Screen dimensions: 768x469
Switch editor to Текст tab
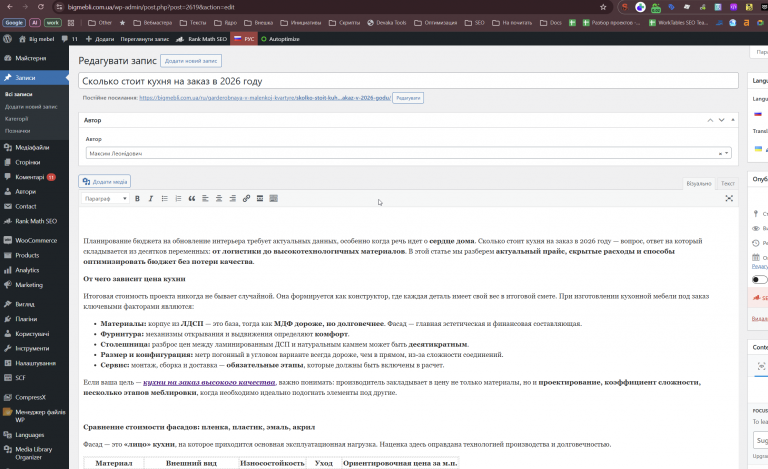click(x=727, y=183)
